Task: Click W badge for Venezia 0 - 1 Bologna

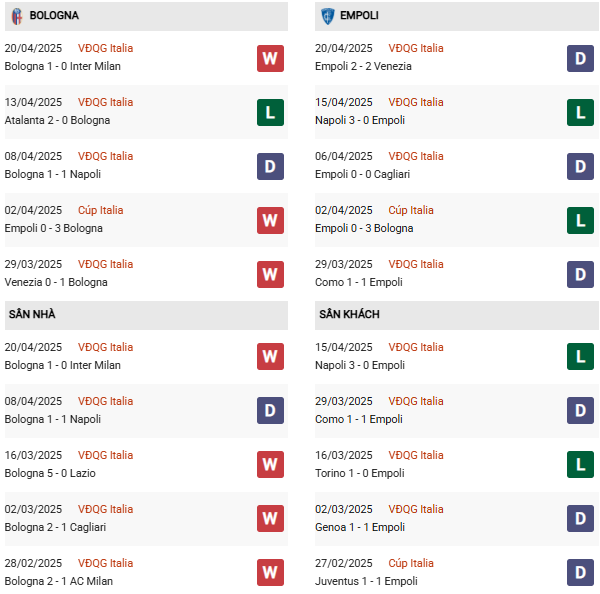Action: [270, 273]
